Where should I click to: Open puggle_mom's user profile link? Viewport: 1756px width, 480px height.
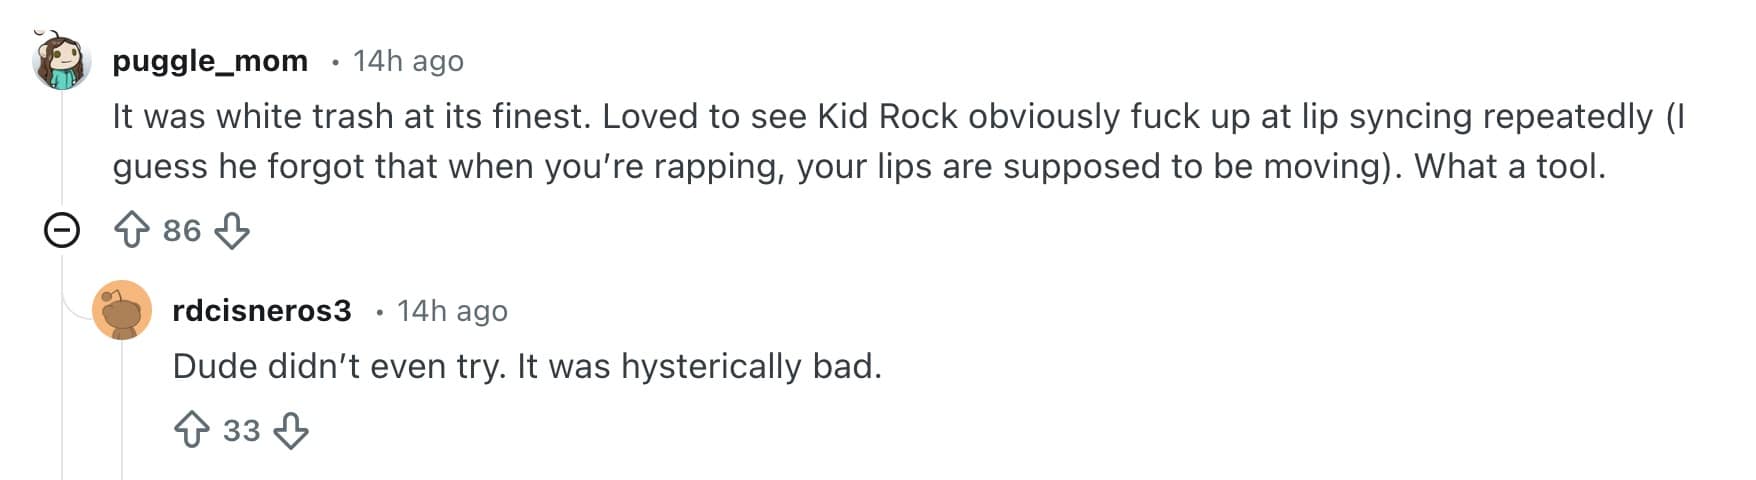point(210,61)
